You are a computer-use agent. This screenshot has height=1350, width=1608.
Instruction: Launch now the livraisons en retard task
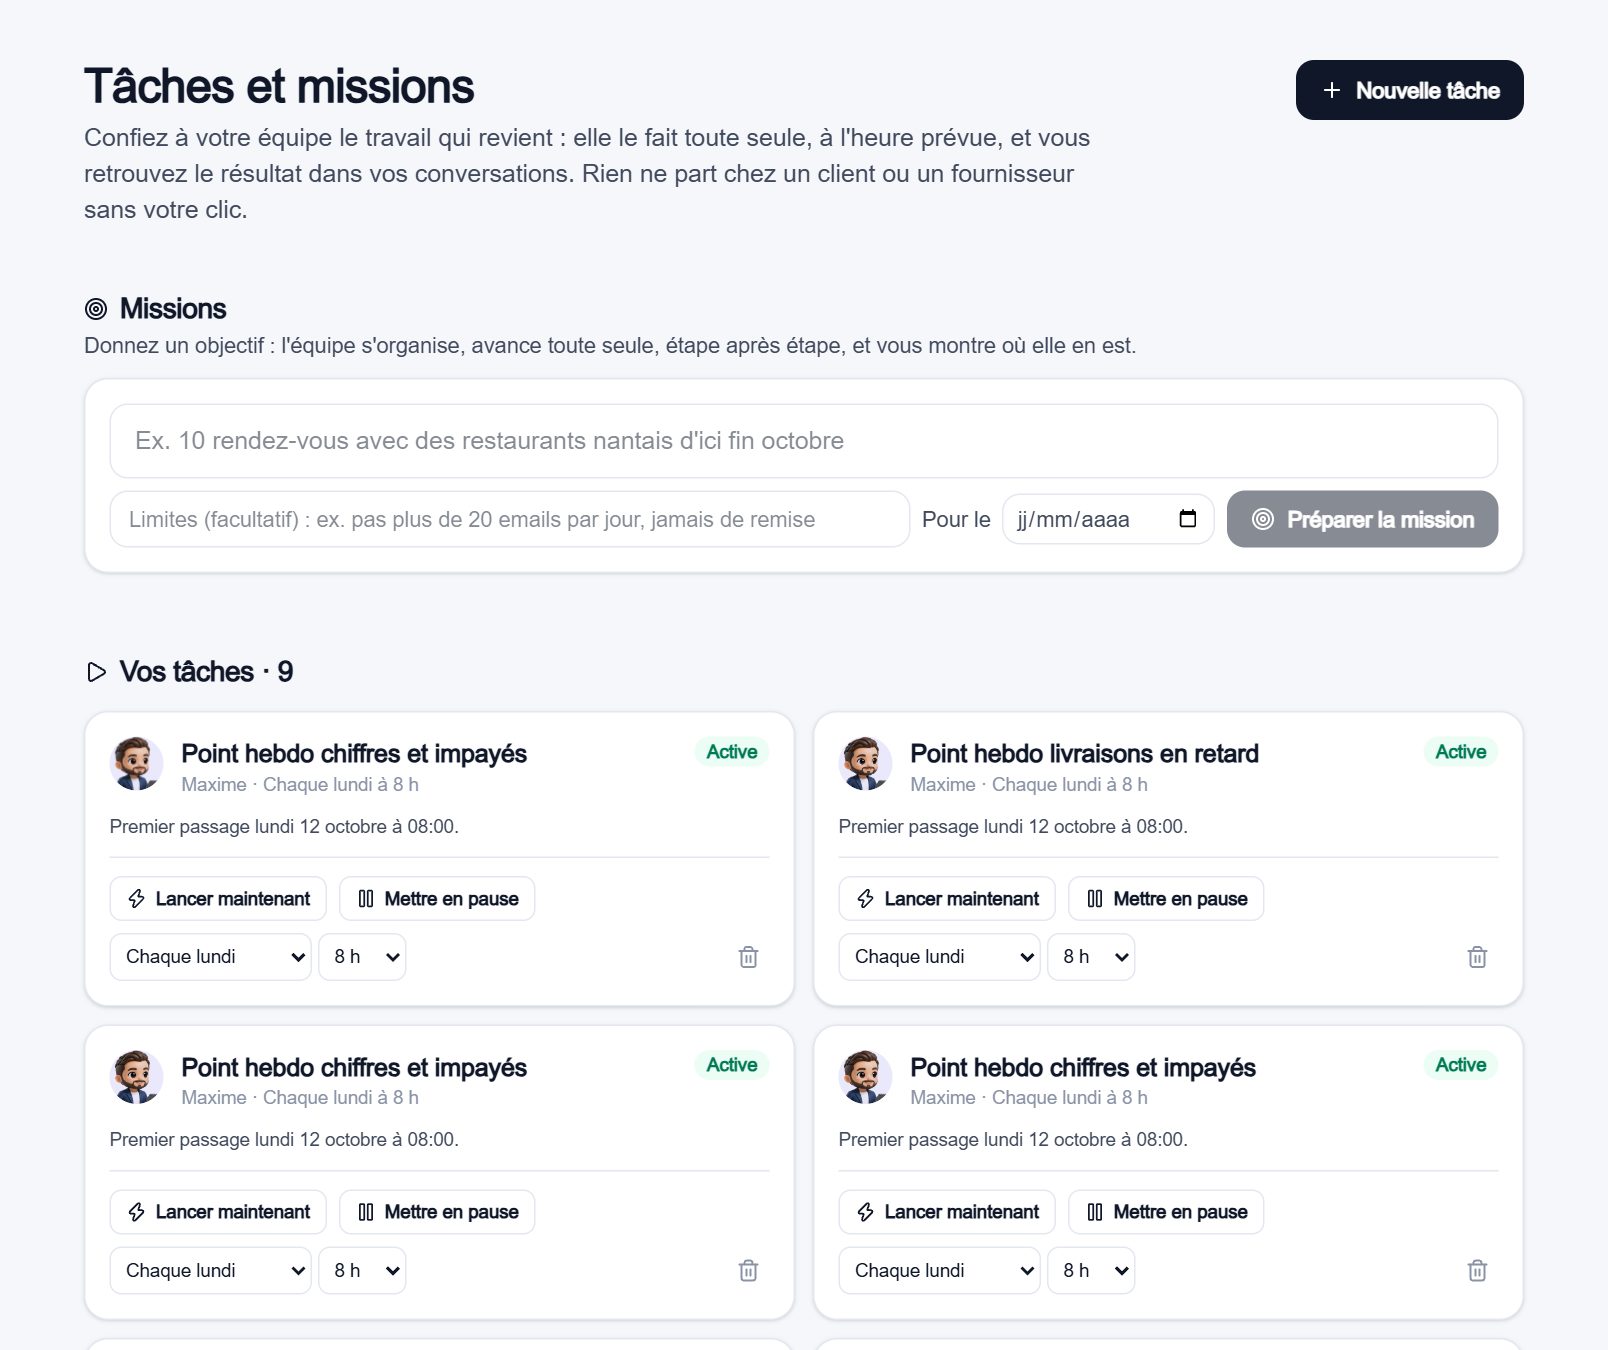coord(946,899)
